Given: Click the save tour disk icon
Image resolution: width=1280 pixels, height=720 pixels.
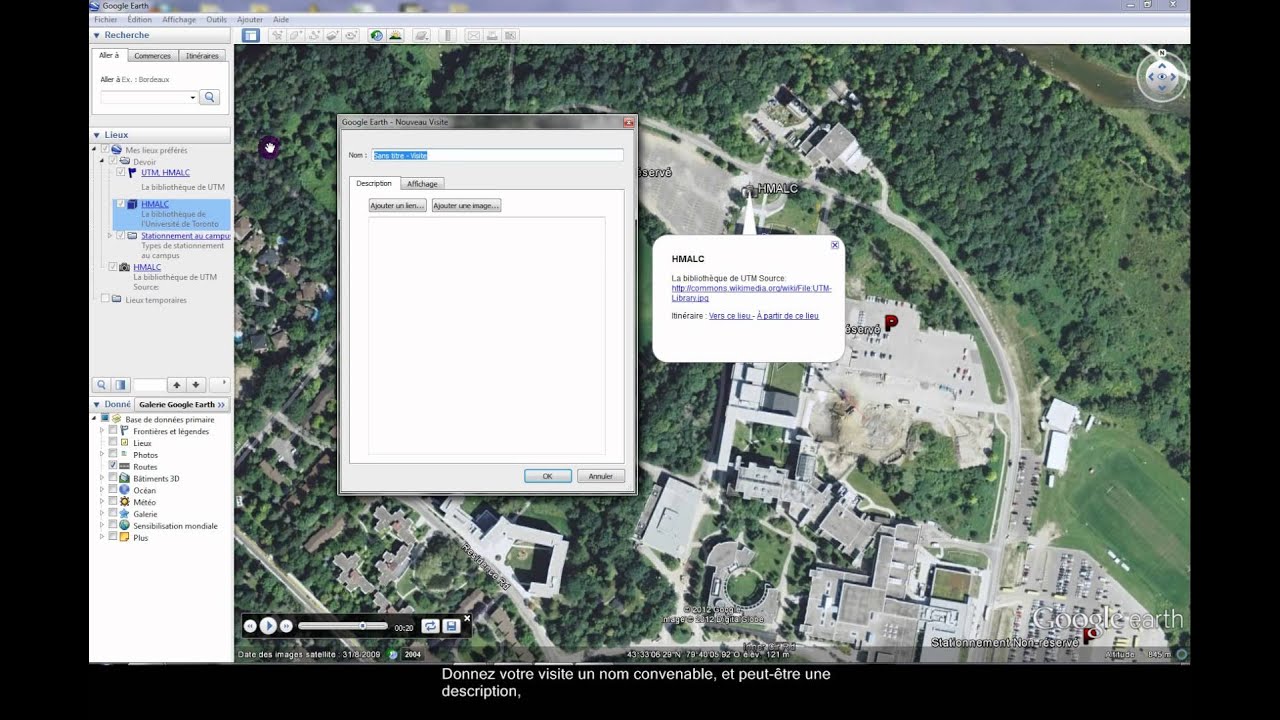Looking at the screenshot, I should point(451,626).
